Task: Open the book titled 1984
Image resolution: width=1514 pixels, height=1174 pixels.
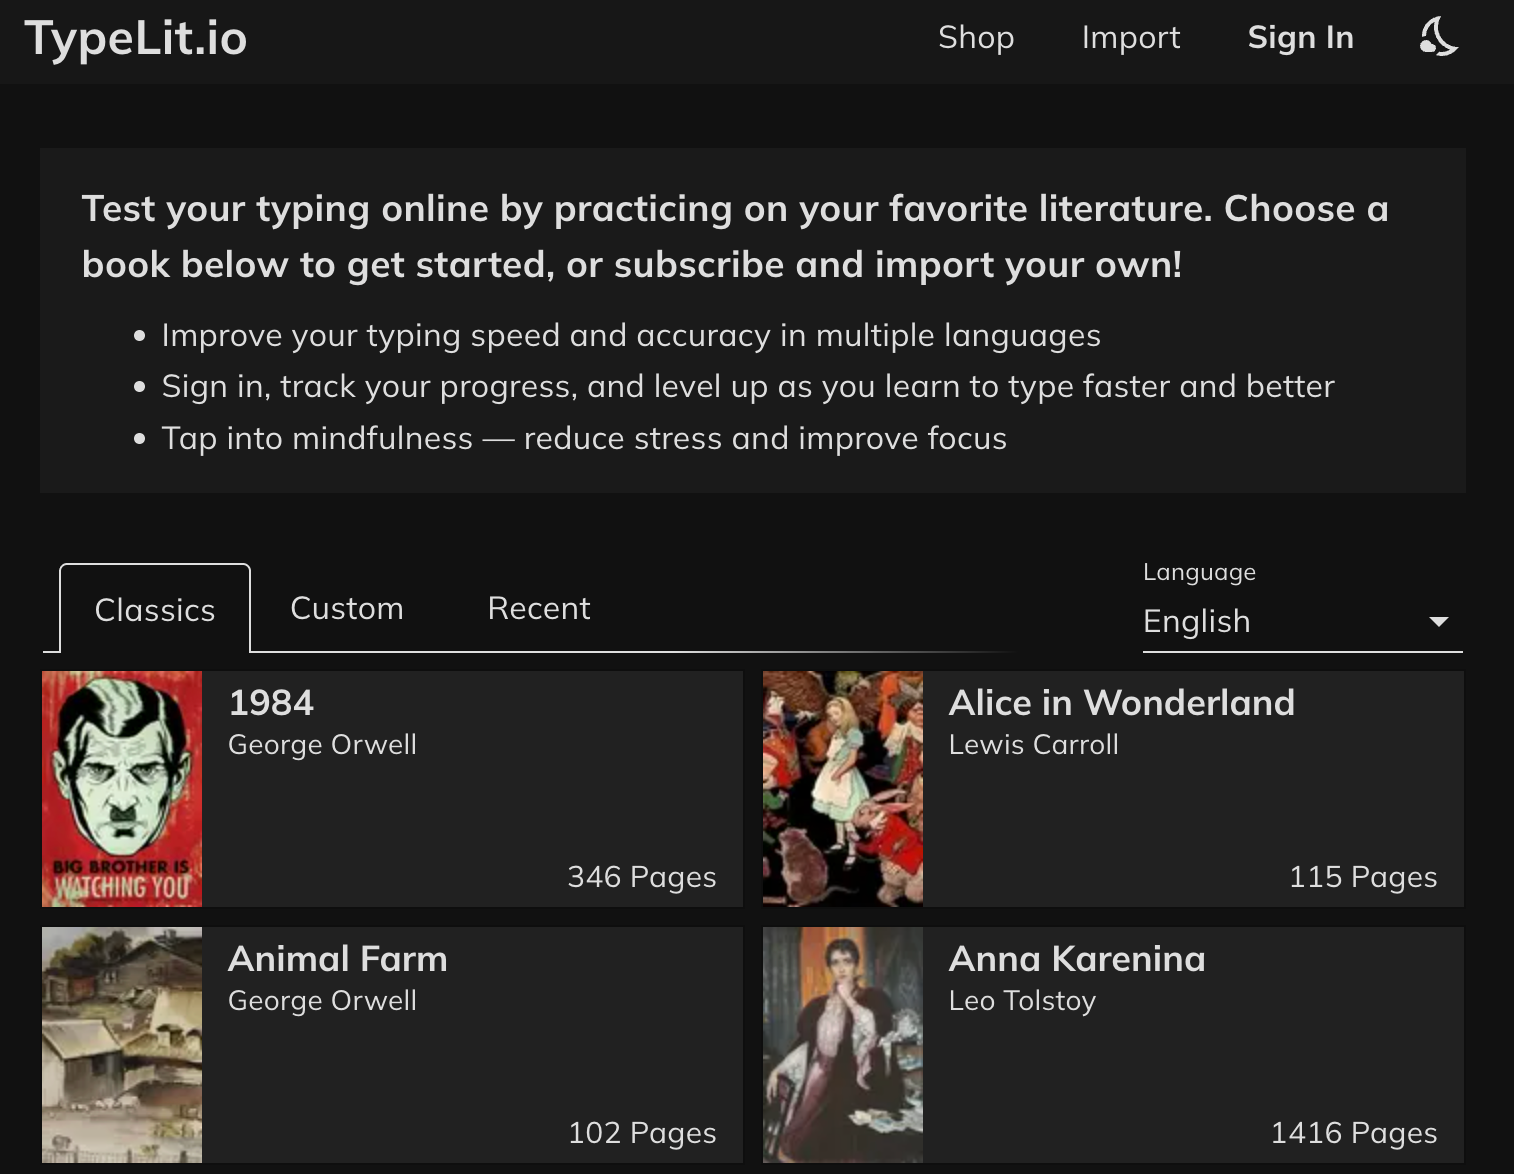Action: tap(271, 703)
